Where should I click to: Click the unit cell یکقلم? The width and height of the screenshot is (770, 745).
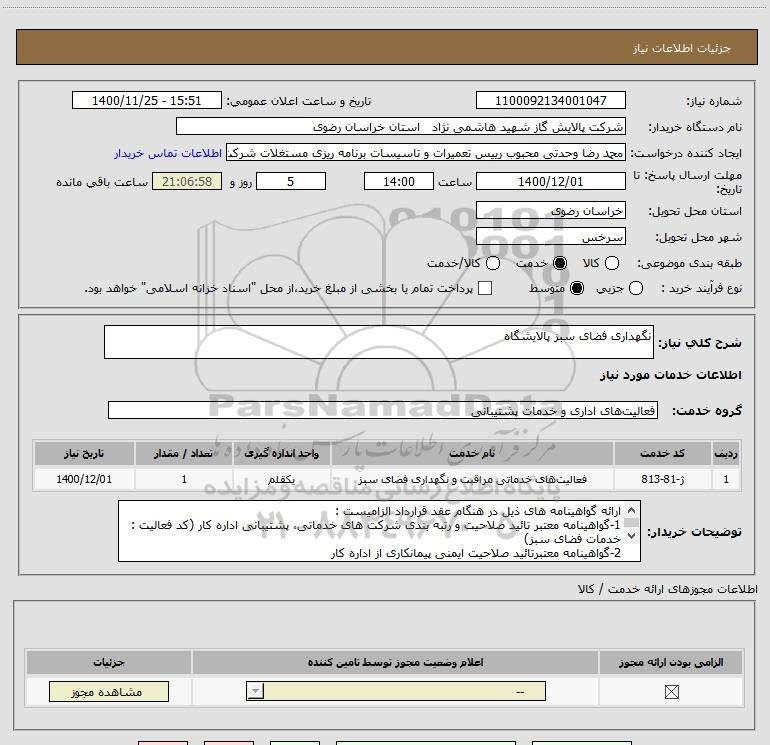(x=281, y=479)
